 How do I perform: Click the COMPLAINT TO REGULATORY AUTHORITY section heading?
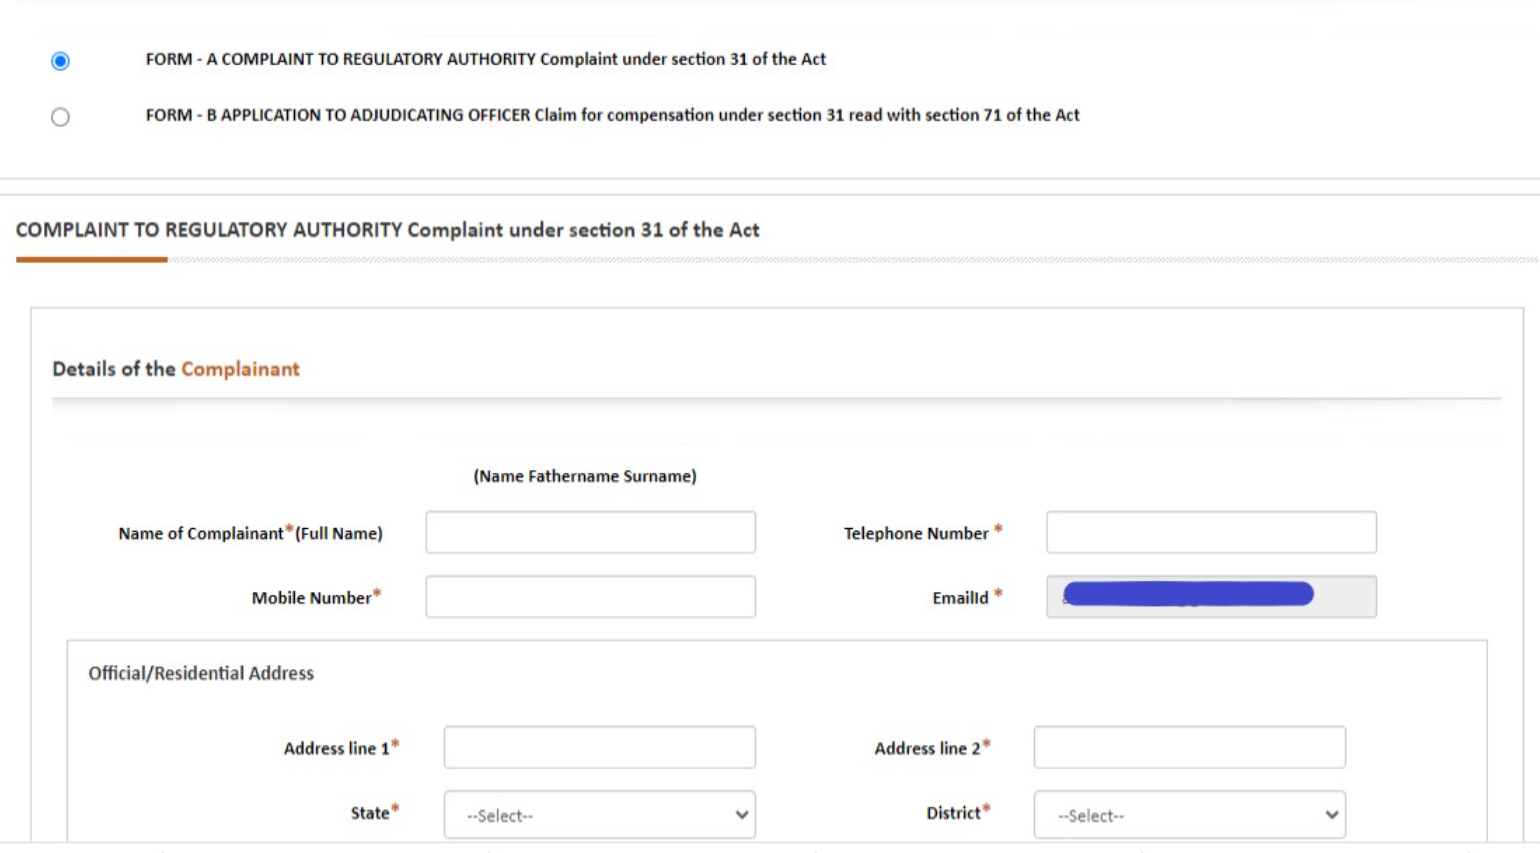tap(388, 230)
